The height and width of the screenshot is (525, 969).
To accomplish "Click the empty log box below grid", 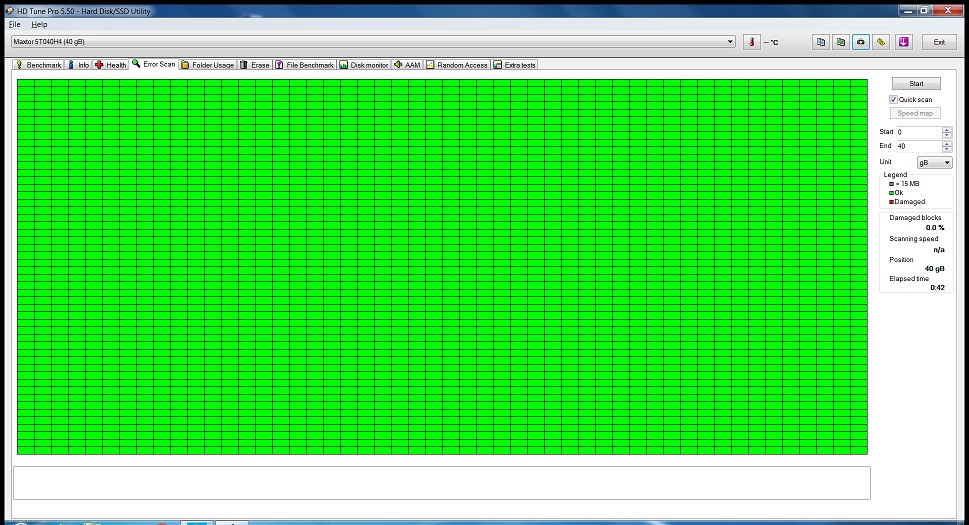I will [441, 483].
